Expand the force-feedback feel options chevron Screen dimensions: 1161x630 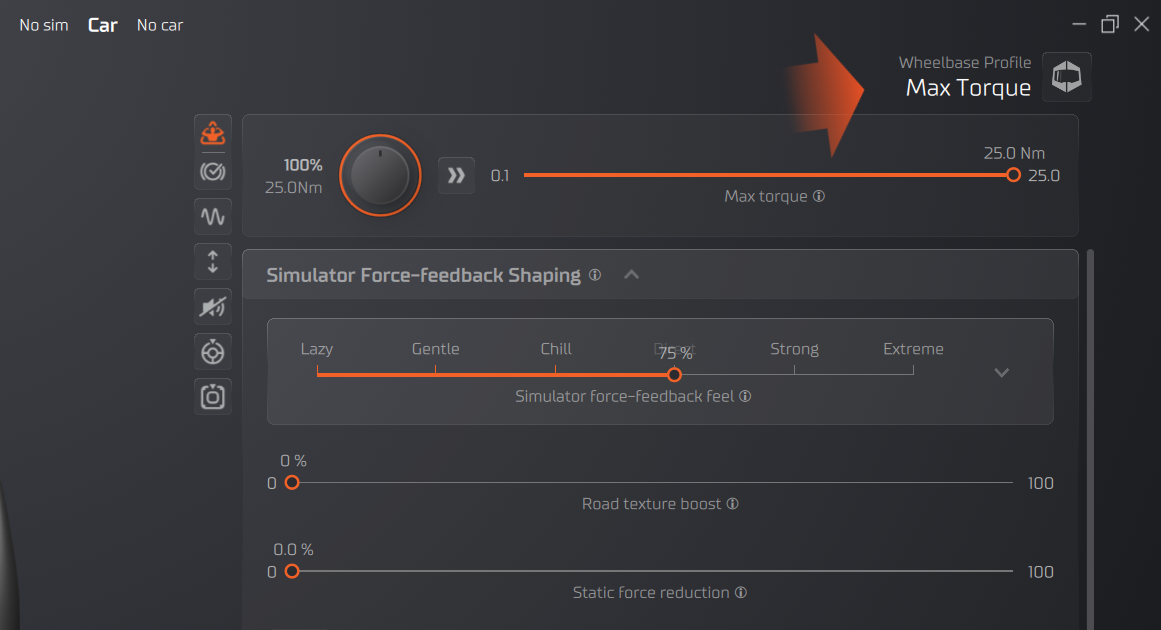1001,371
